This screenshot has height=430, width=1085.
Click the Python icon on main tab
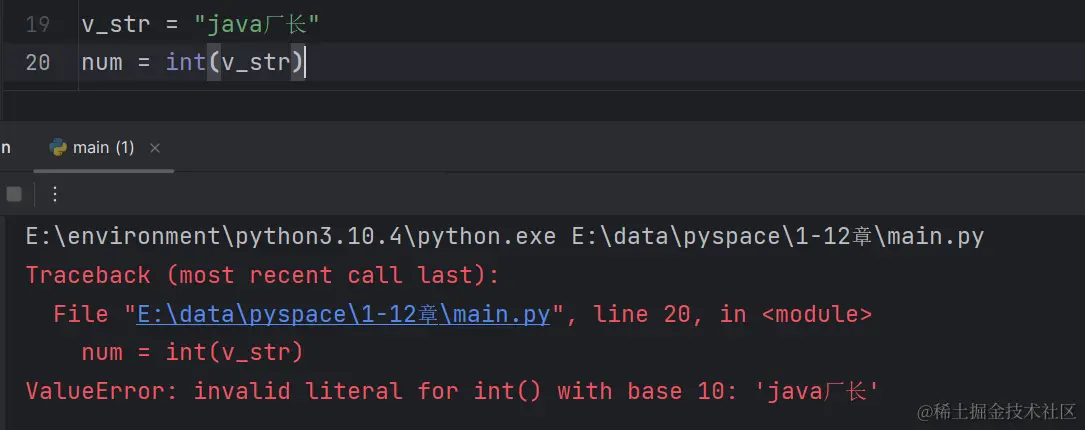58,147
